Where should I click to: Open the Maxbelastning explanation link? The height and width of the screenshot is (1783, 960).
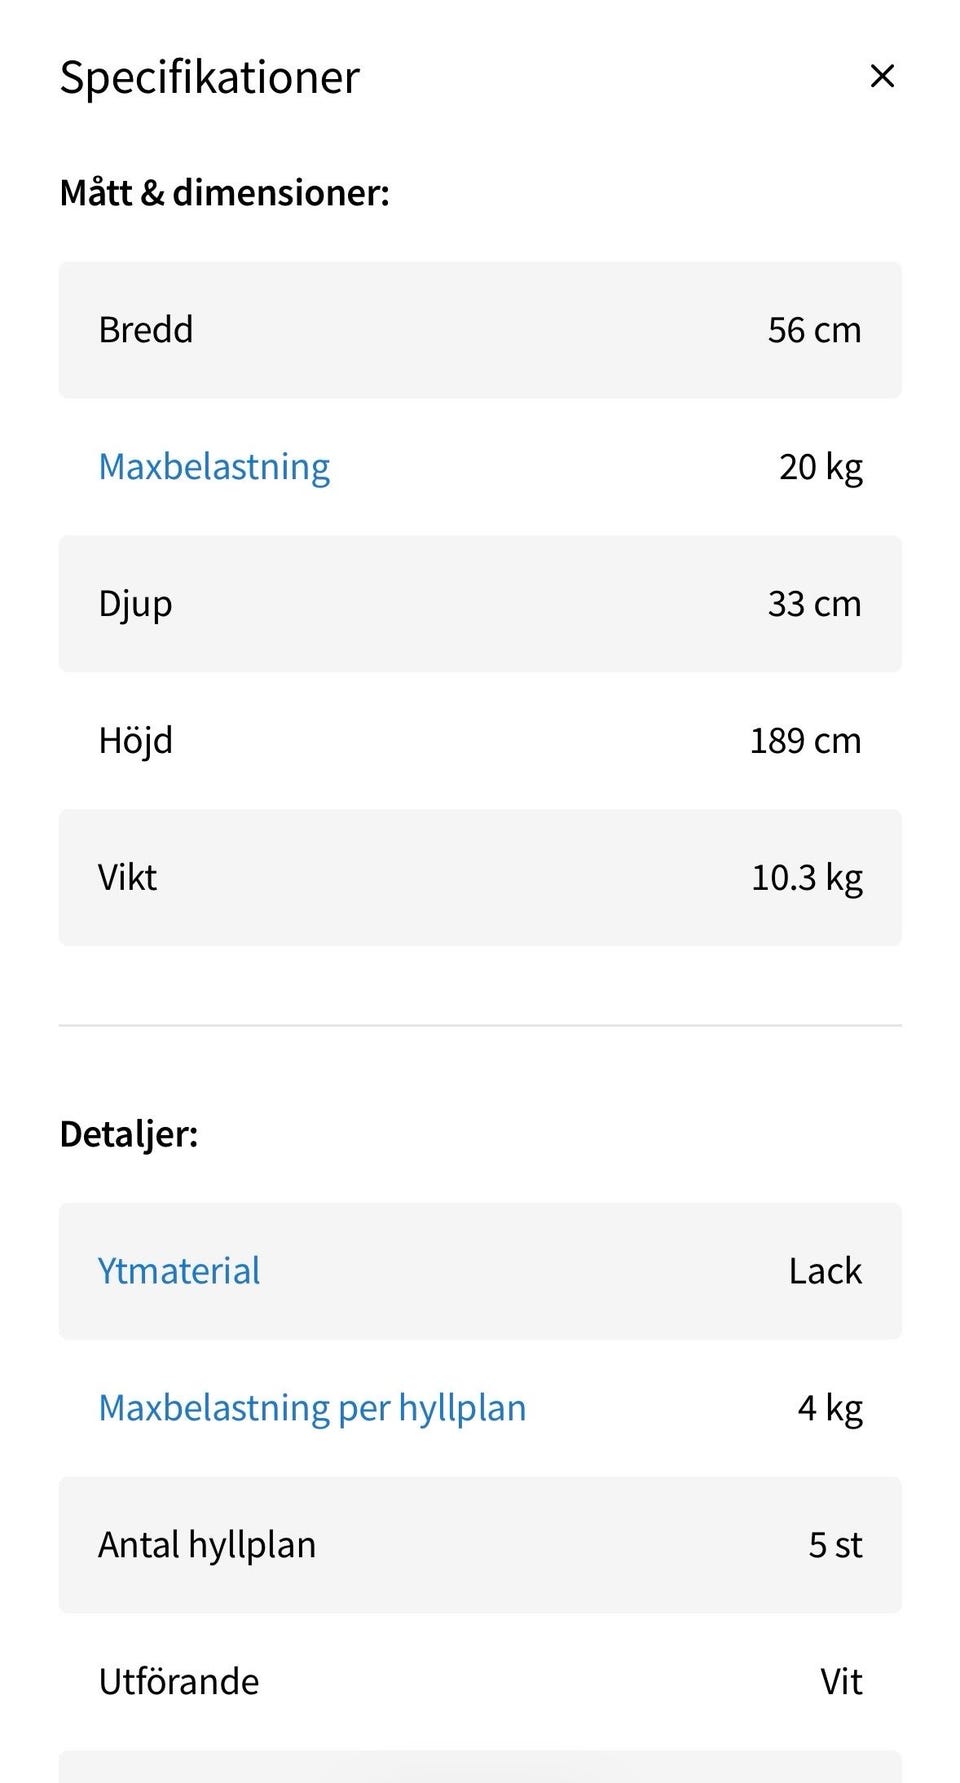pos(214,467)
